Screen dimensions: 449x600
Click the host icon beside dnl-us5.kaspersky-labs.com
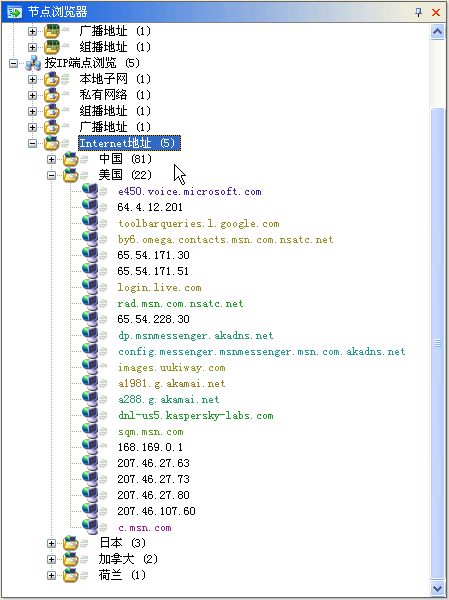(90, 415)
